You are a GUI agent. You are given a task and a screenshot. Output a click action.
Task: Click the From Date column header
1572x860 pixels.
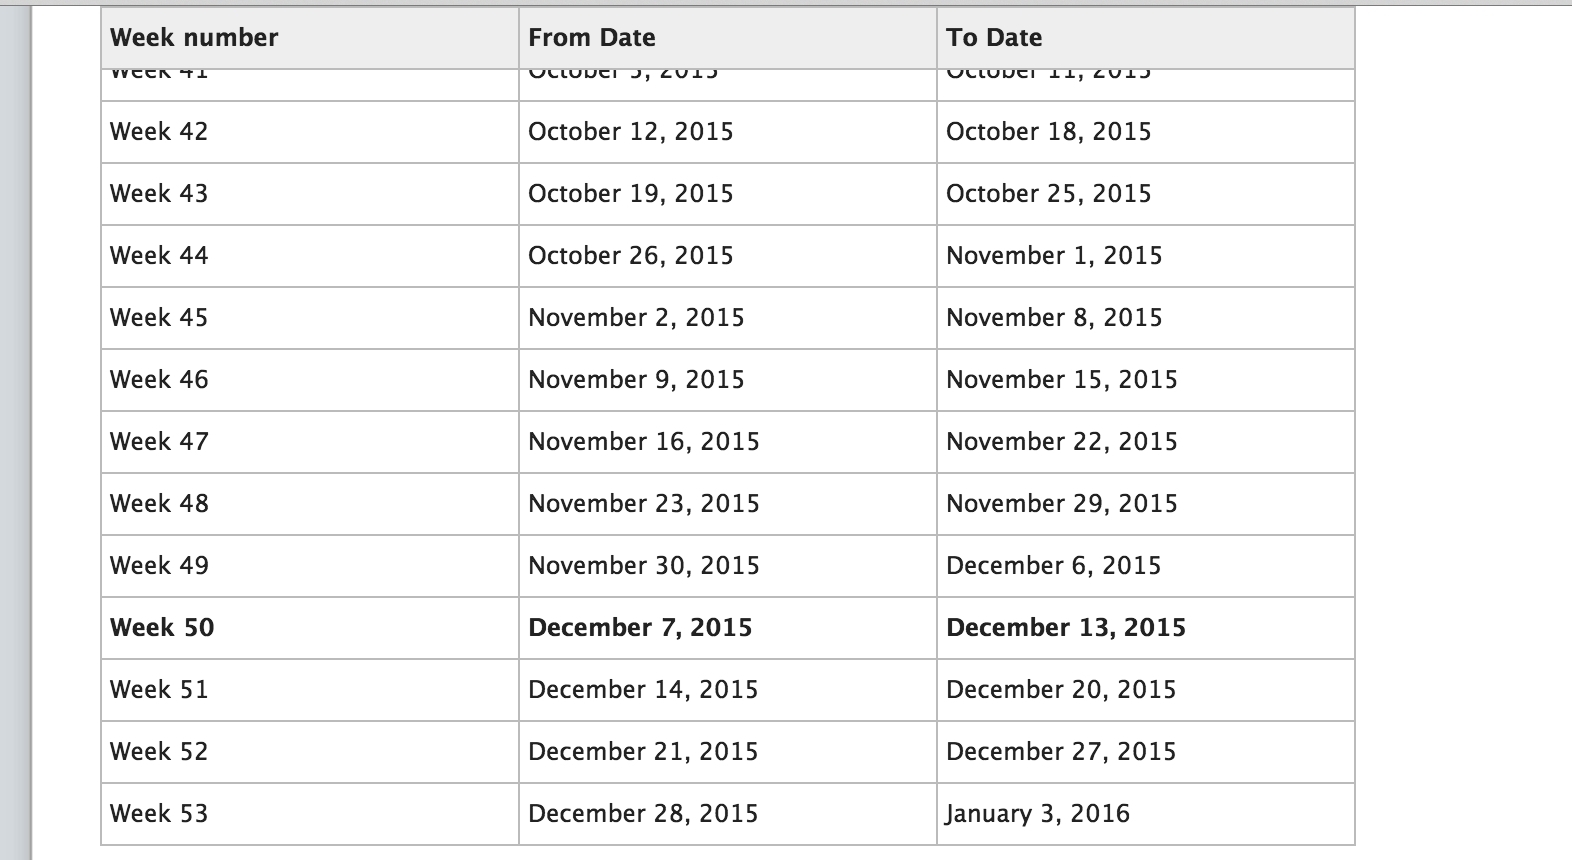[x=728, y=38]
